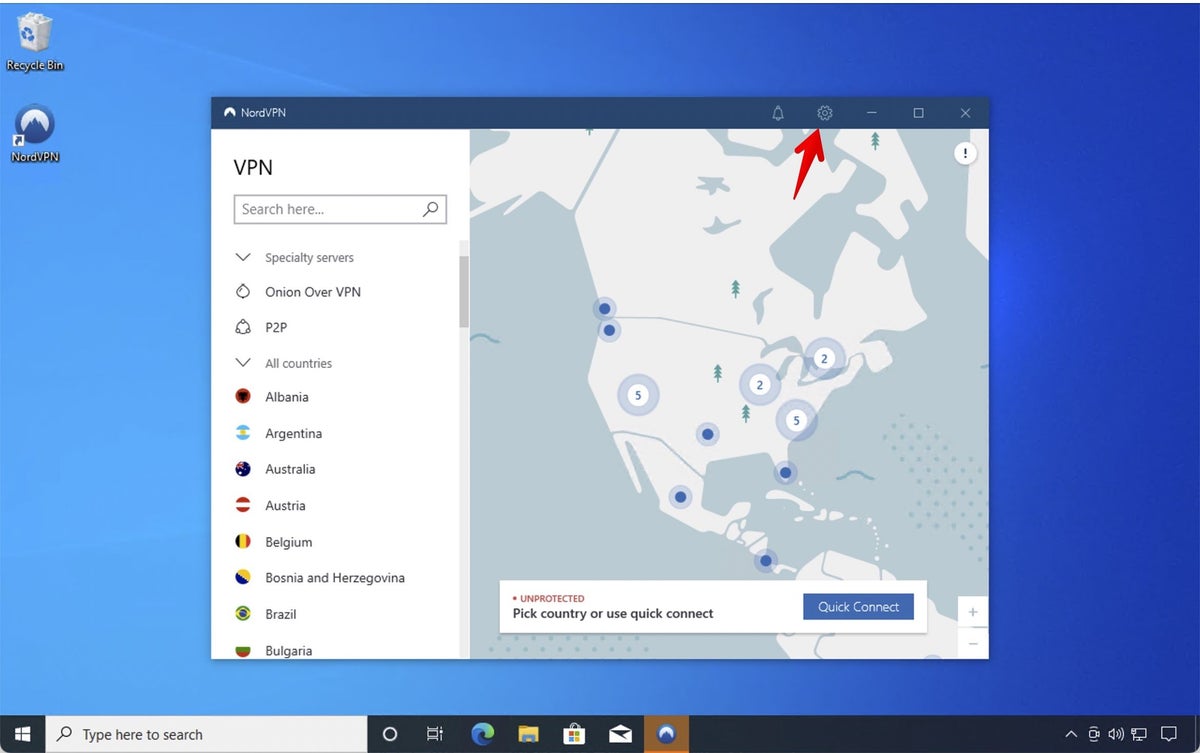
Task: Click the NordVPN logo in the title bar
Action: (x=230, y=113)
